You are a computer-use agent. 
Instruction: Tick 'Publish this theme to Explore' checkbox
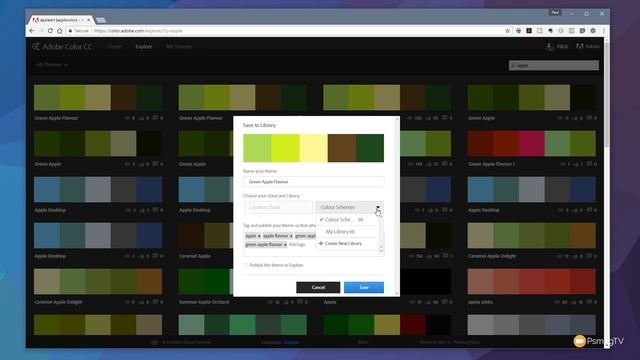[246, 265]
